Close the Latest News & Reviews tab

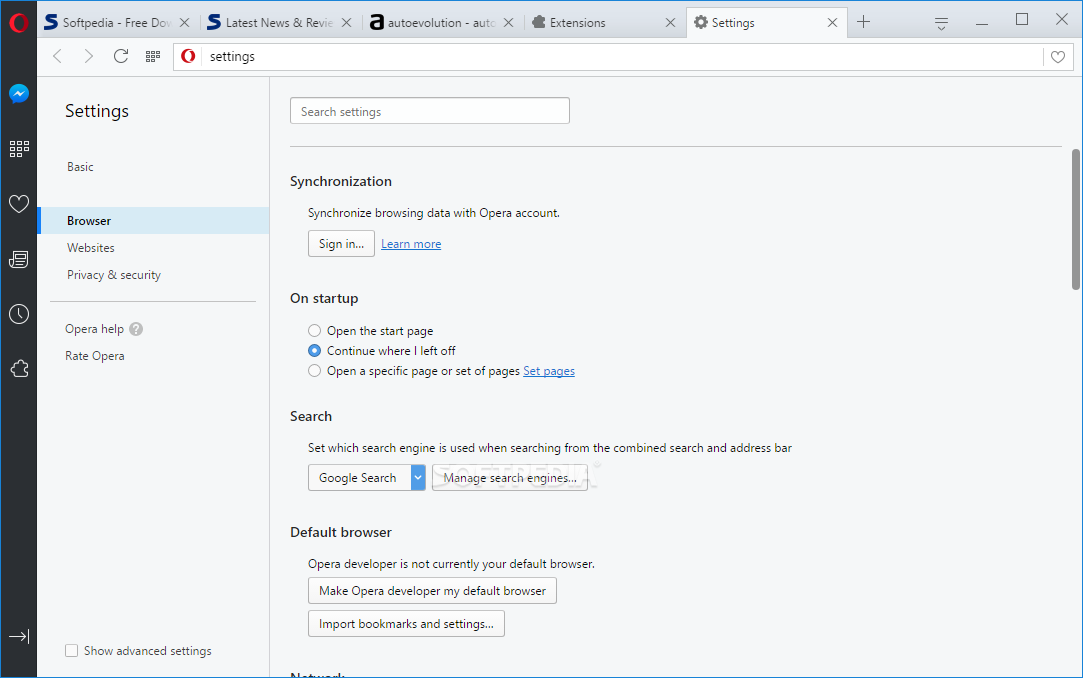pyautogui.click(x=347, y=23)
